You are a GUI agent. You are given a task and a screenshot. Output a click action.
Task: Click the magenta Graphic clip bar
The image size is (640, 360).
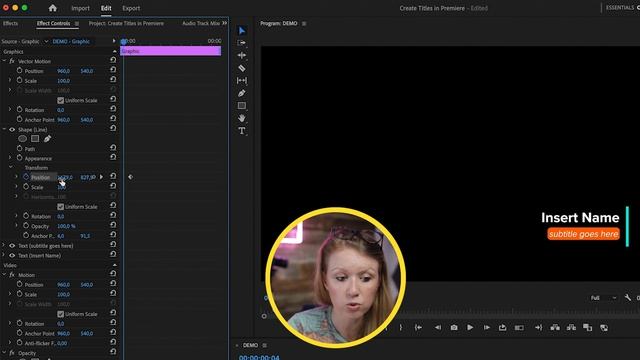[171, 51]
